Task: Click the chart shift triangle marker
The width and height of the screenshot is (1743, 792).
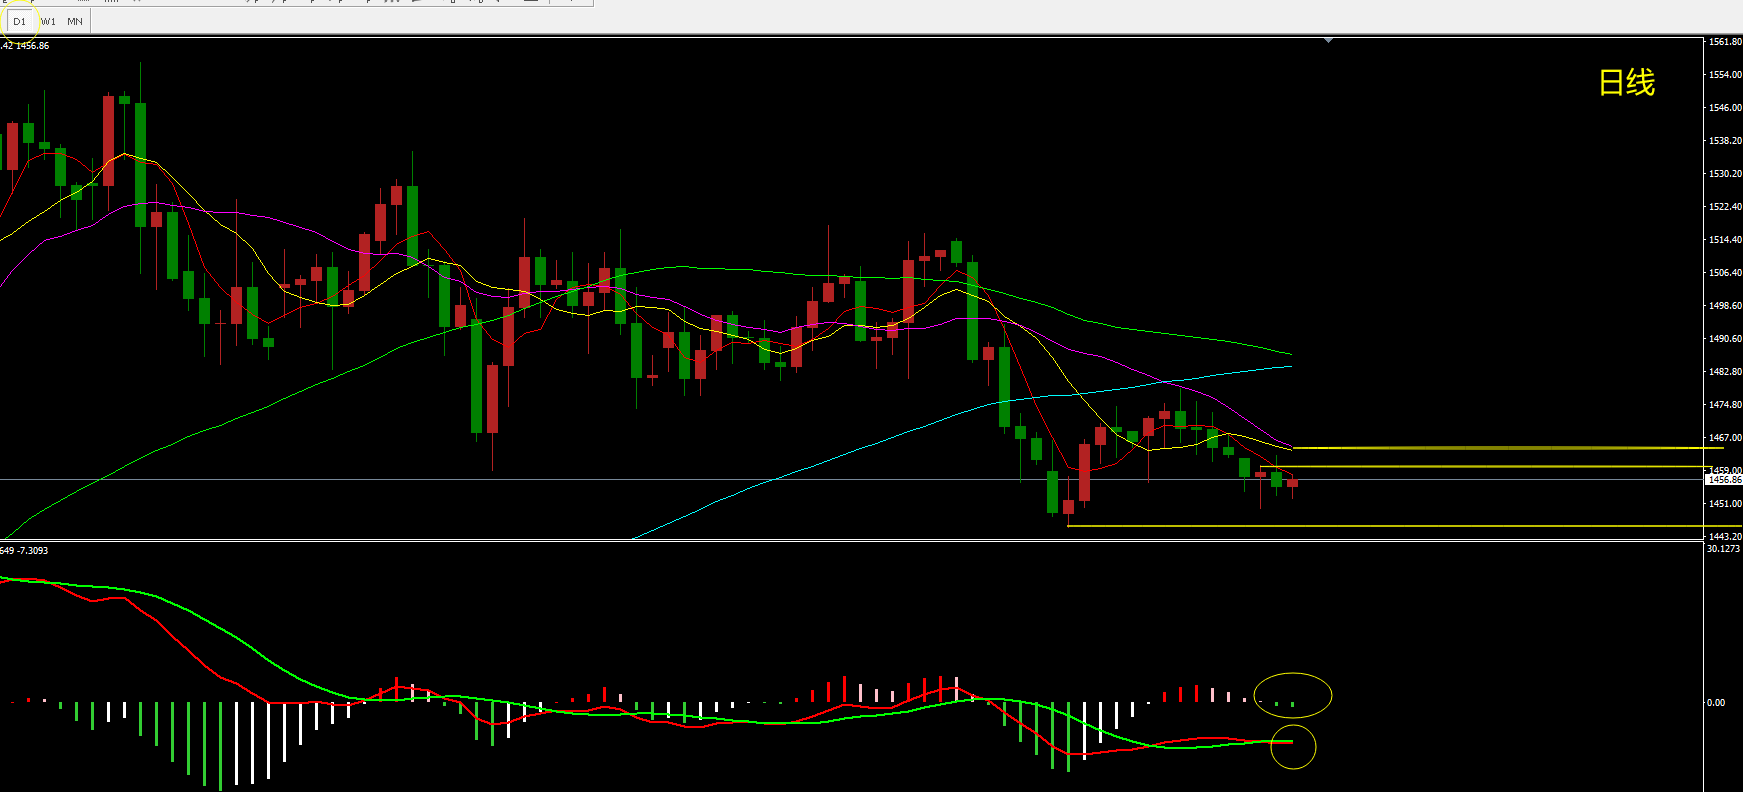Action: 1328,40
